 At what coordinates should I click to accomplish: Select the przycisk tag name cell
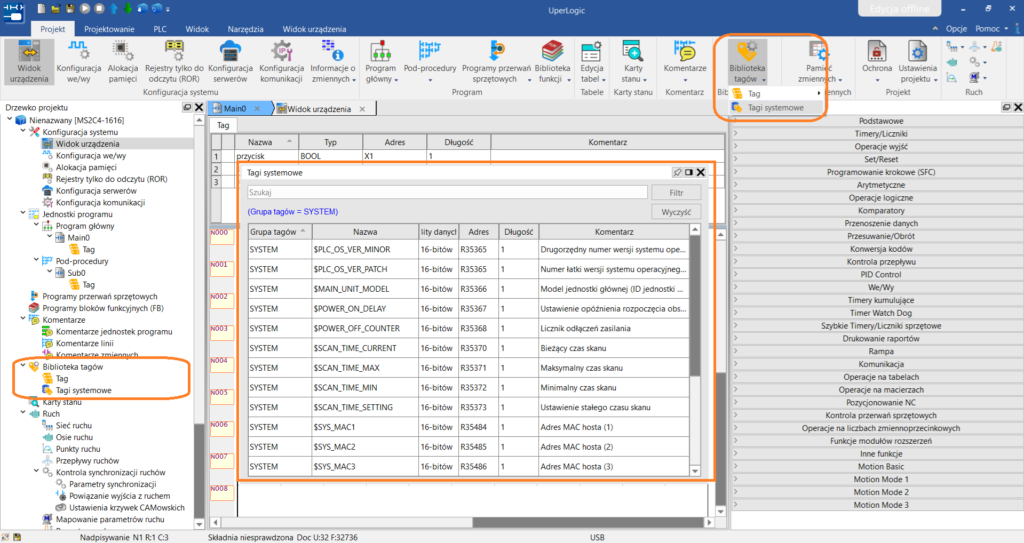click(x=266, y=156)
